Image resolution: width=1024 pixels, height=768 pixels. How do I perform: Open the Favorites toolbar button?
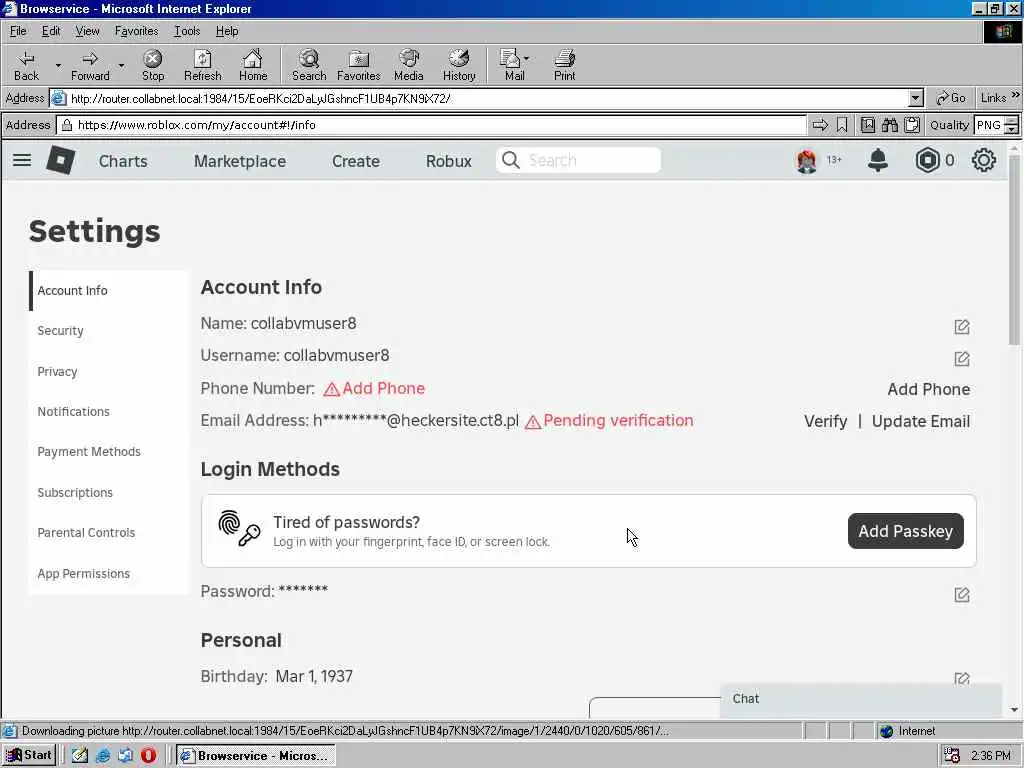(359, 65)
